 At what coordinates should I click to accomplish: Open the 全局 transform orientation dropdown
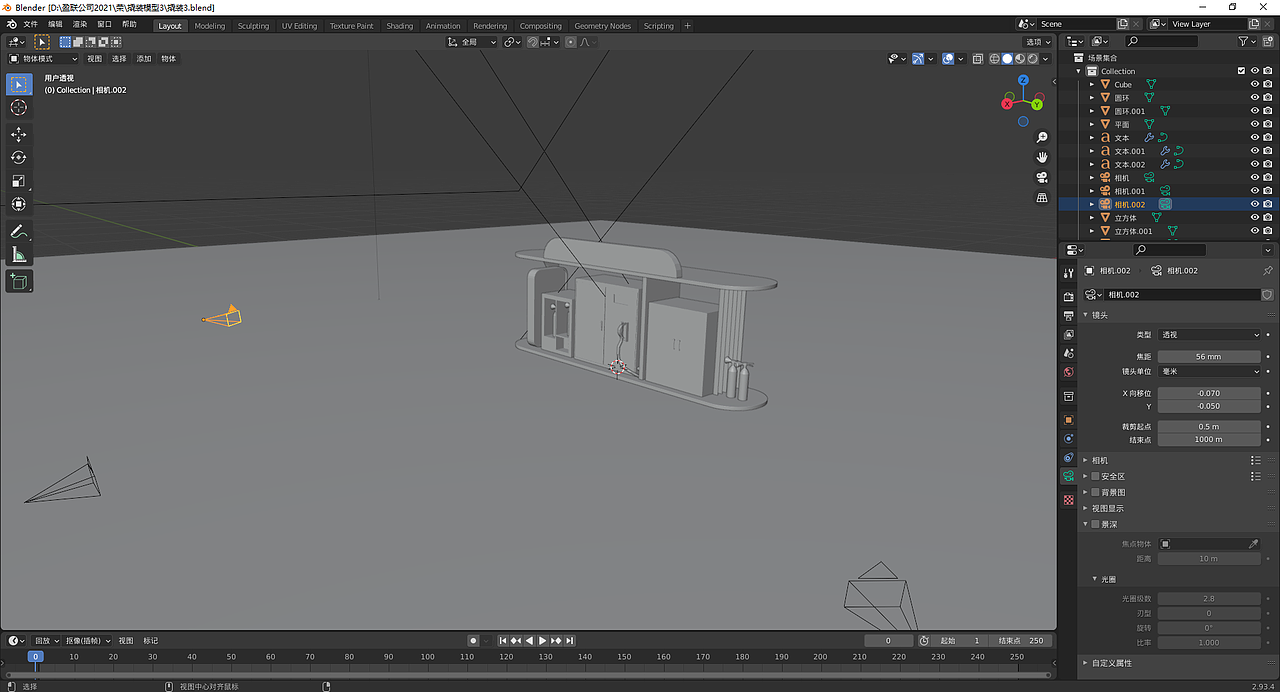coord(472,42)
